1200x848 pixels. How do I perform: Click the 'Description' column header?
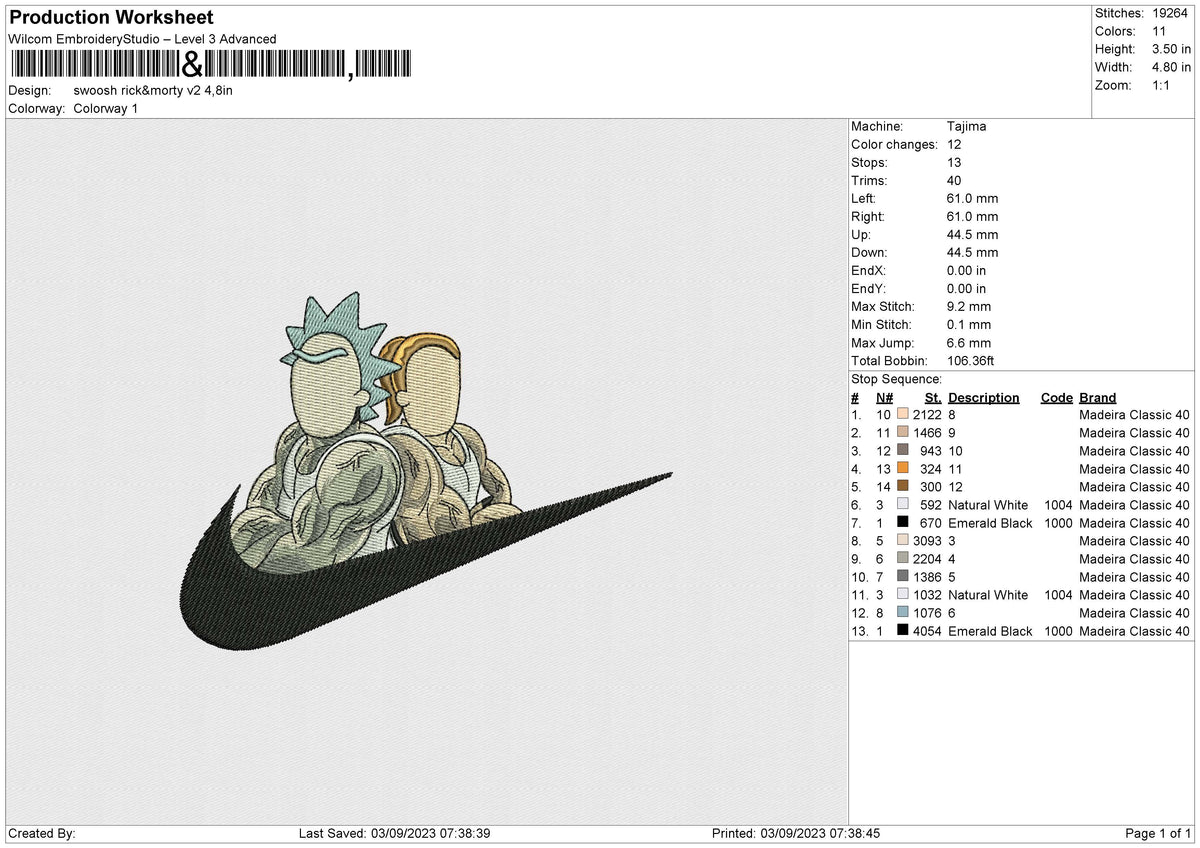tap(984, 397)
